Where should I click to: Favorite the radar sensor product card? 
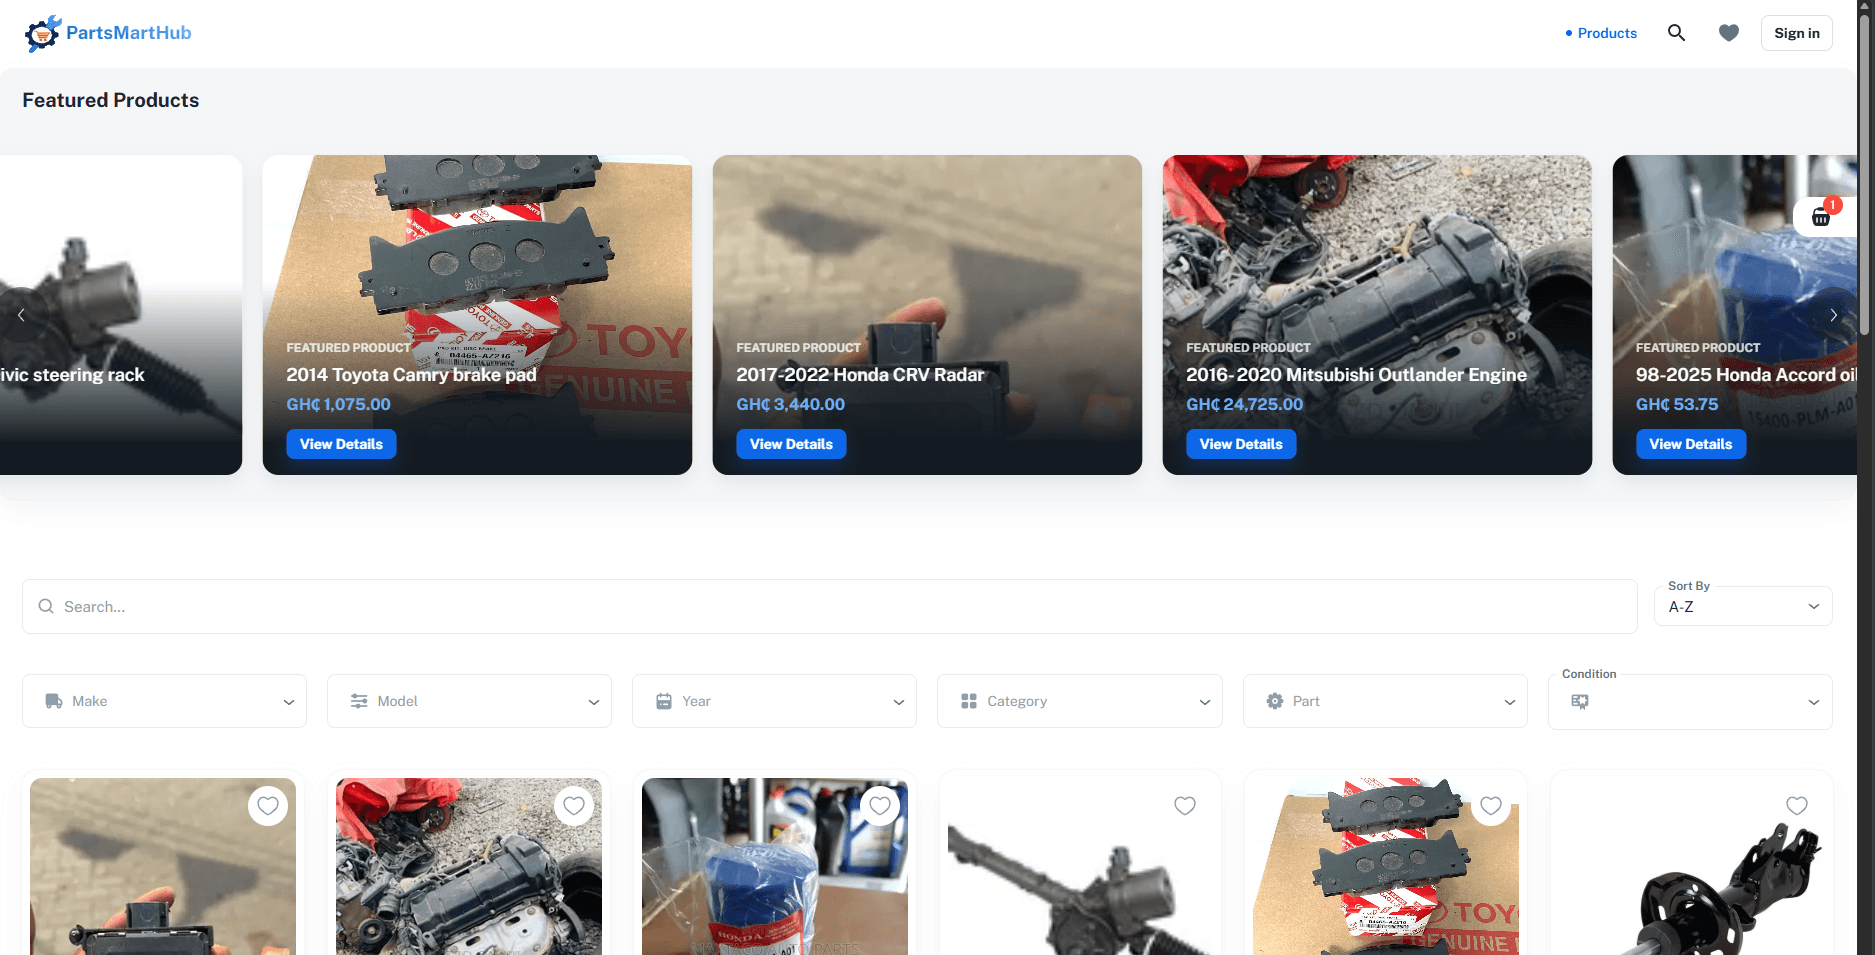(x=268, y=806)
